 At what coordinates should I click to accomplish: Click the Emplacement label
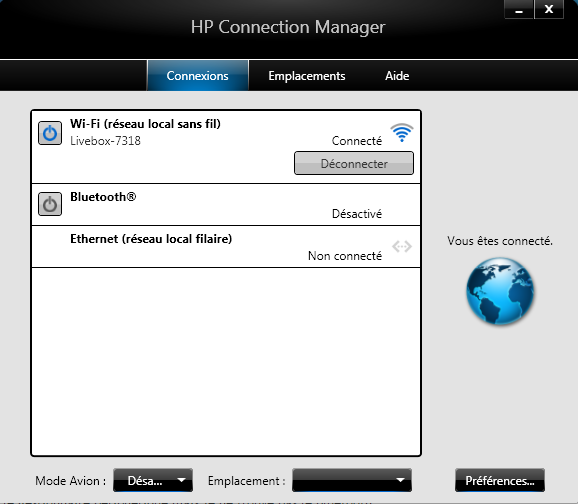pyautogui.click(x=247, y=481)
